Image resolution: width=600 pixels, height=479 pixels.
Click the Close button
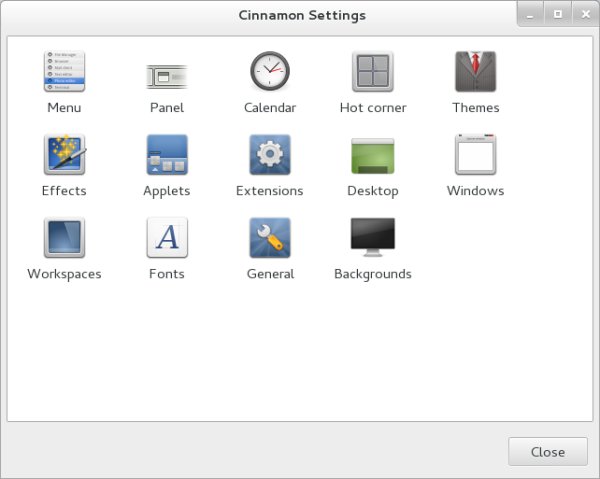tap(548, 452)
